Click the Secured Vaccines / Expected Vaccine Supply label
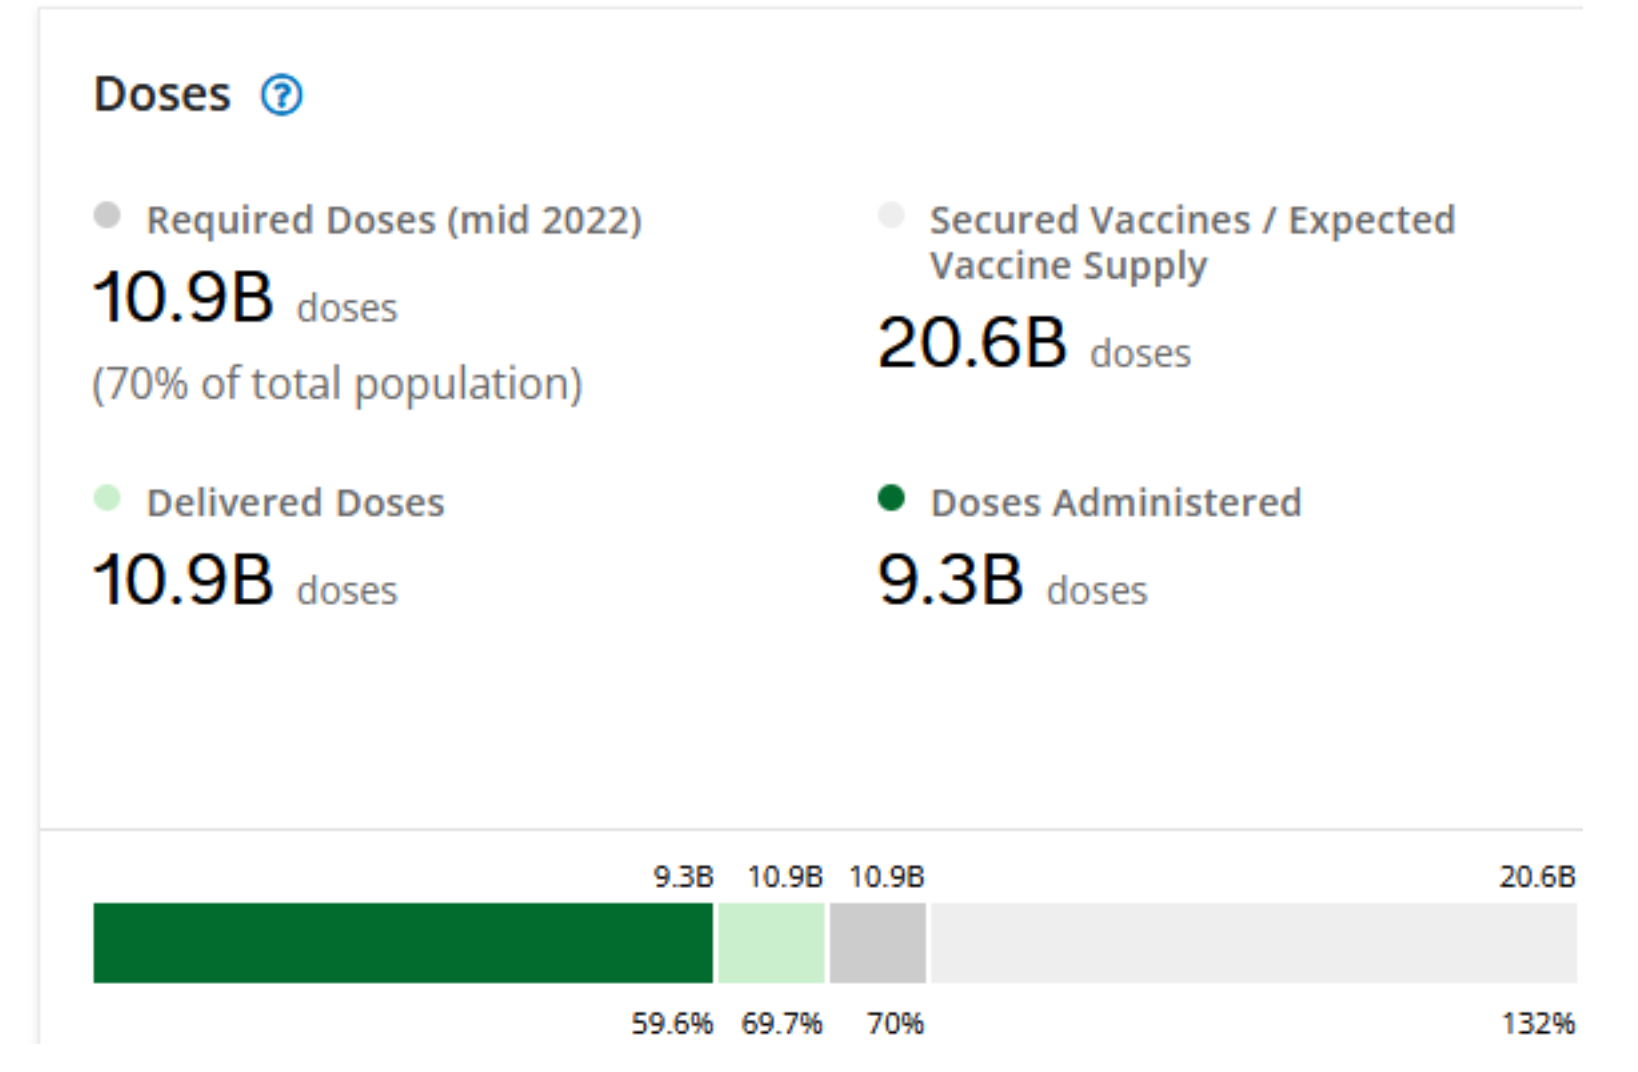 pyautogui.click(x=1192, y=242)
